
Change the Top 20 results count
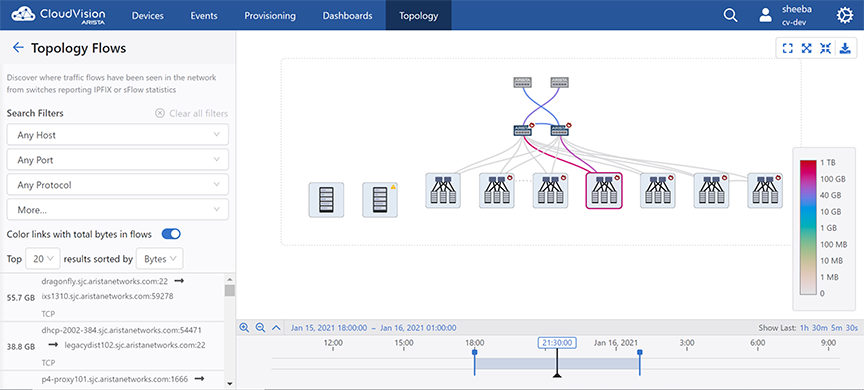(x=43, y=258)
